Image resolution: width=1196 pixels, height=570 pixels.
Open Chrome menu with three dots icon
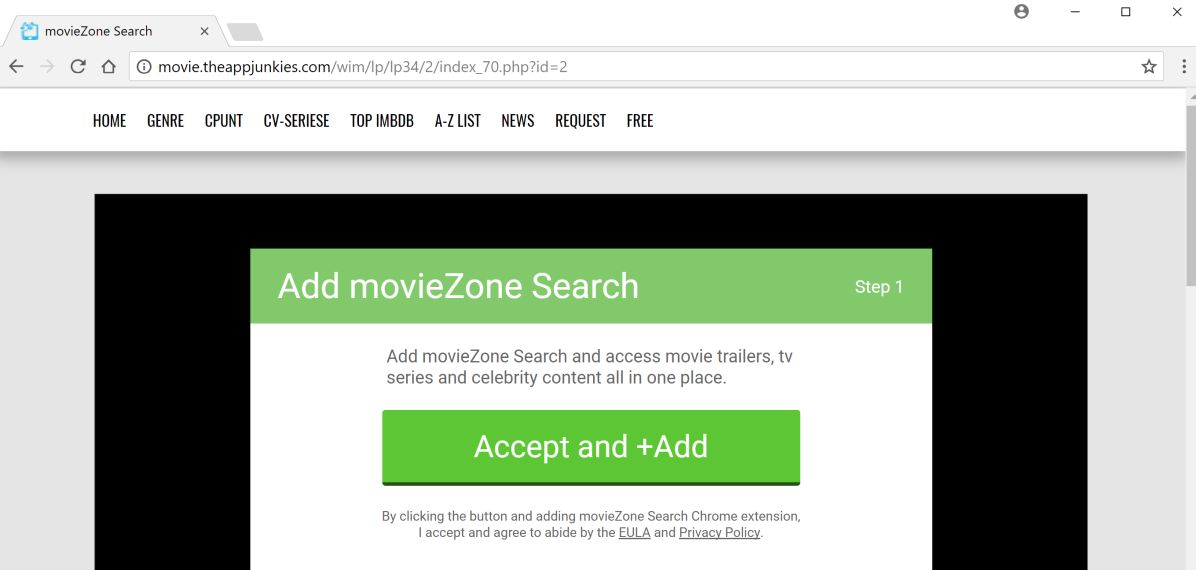click(x=1182, y=67)
